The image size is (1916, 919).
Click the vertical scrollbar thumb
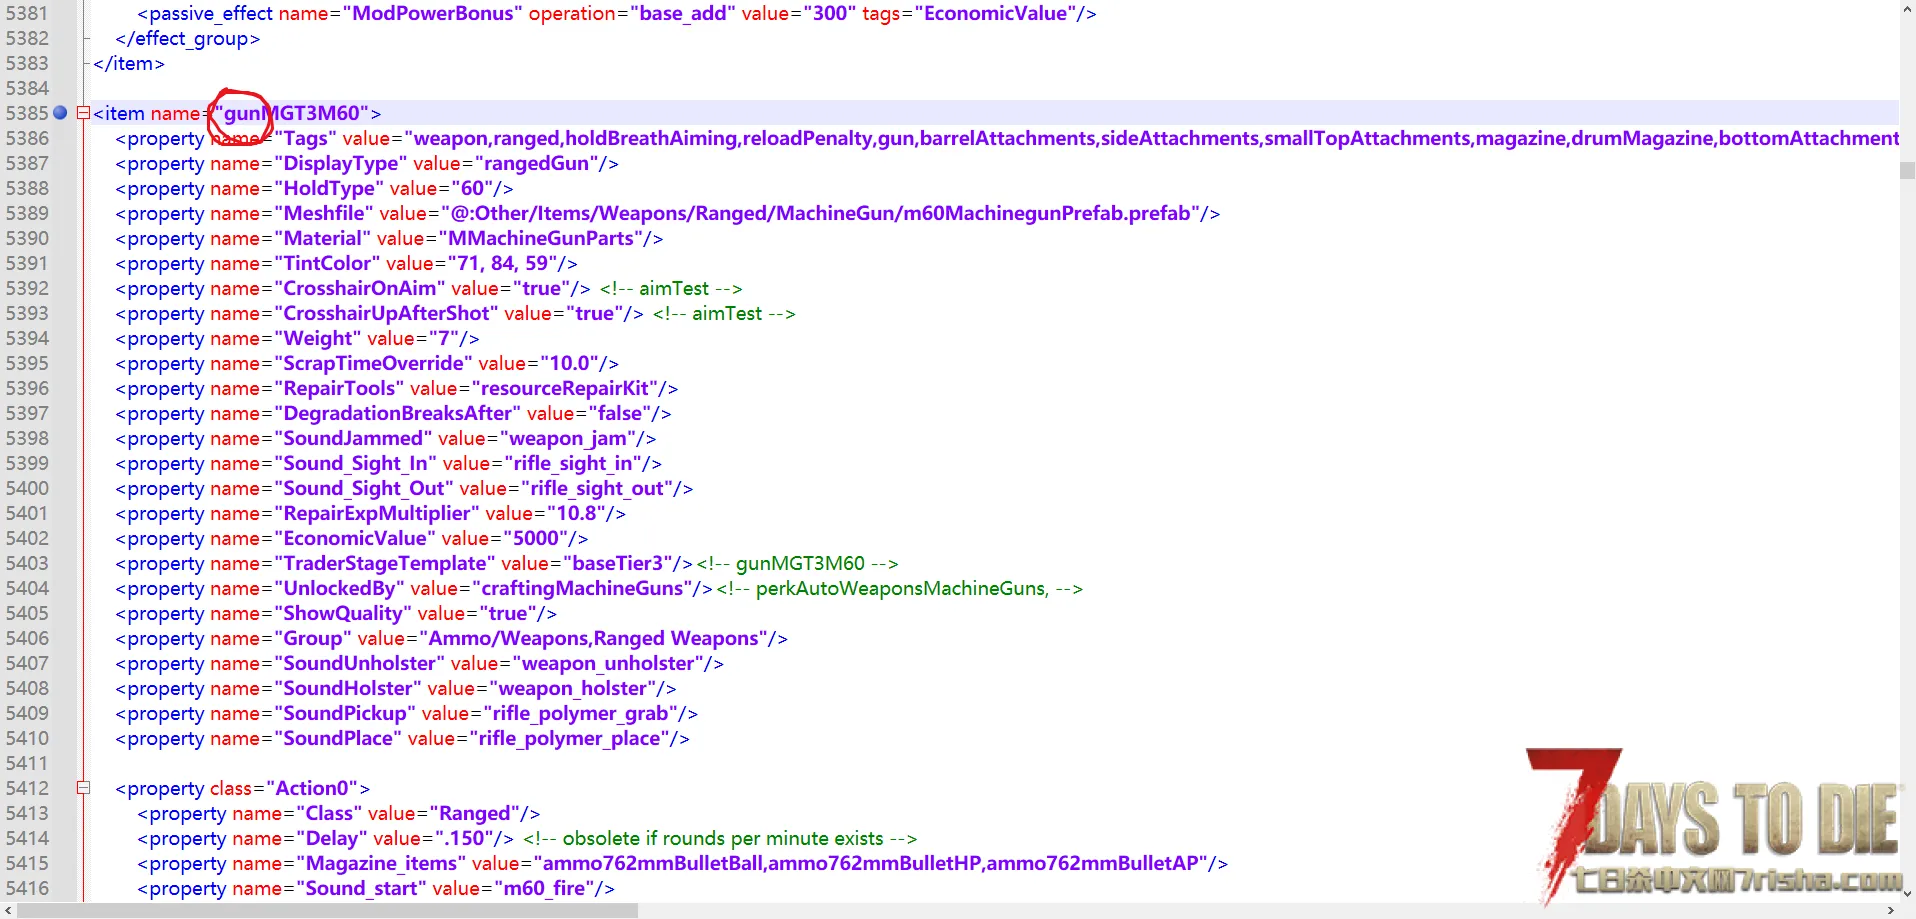click(1907, 171)
